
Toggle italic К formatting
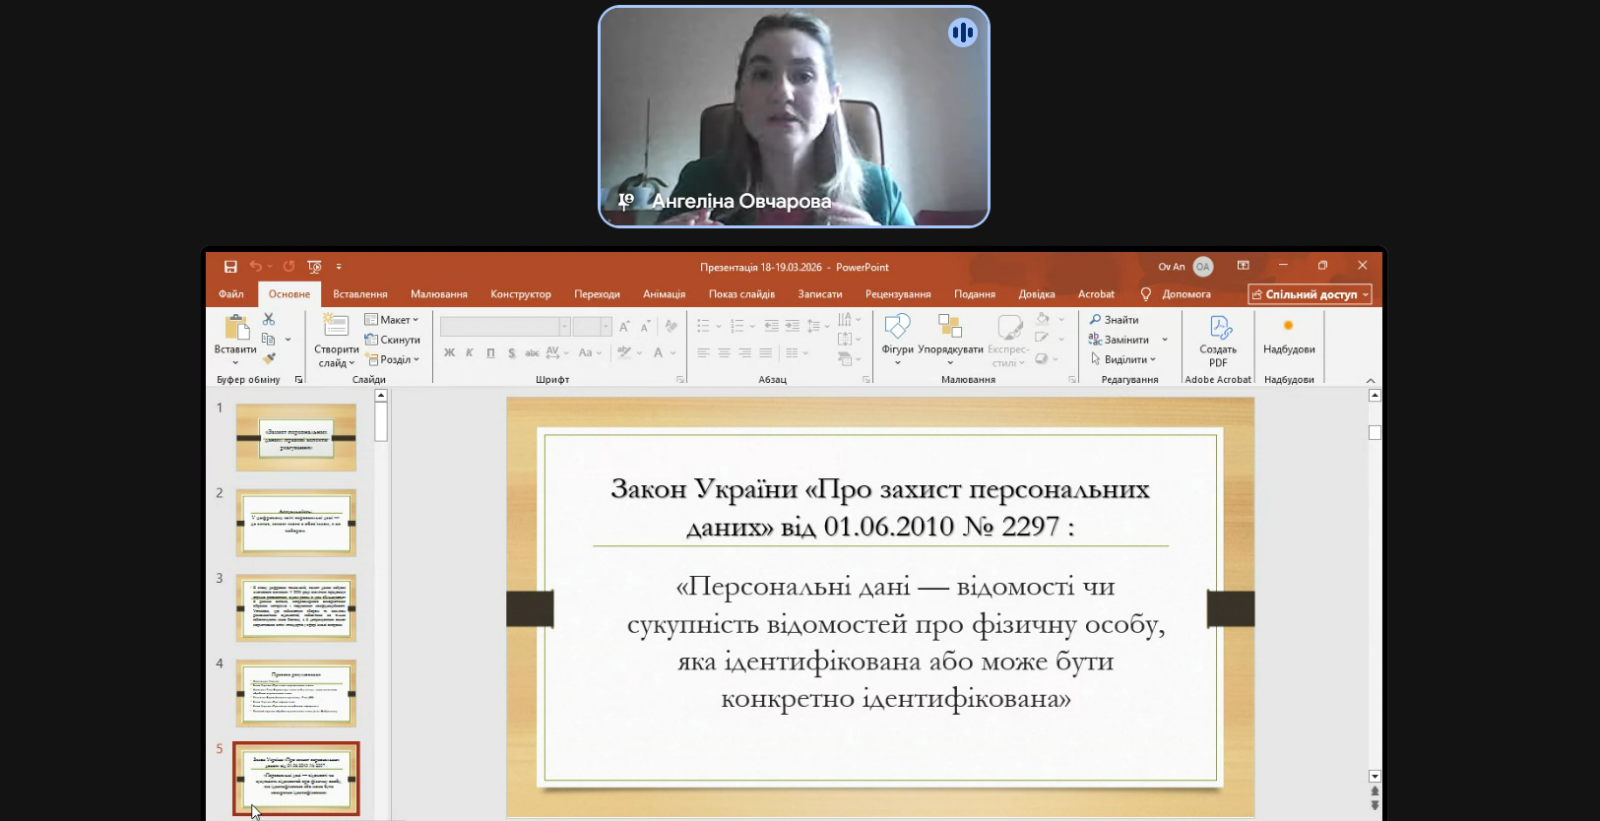469,353
